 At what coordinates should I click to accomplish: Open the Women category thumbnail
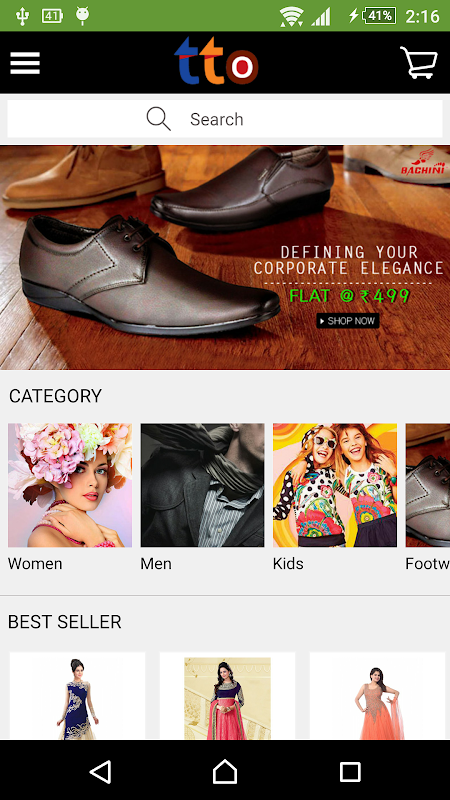pyautogui.click(x=70, y=485)
